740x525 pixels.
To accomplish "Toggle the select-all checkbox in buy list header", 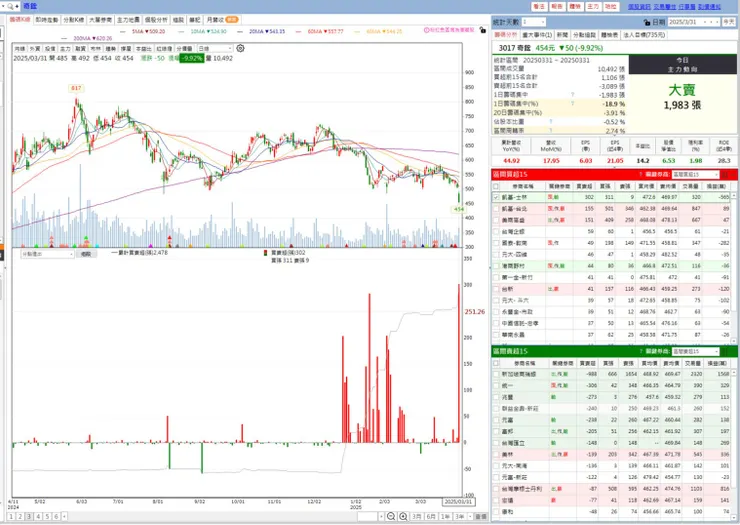I will [496, 186].
